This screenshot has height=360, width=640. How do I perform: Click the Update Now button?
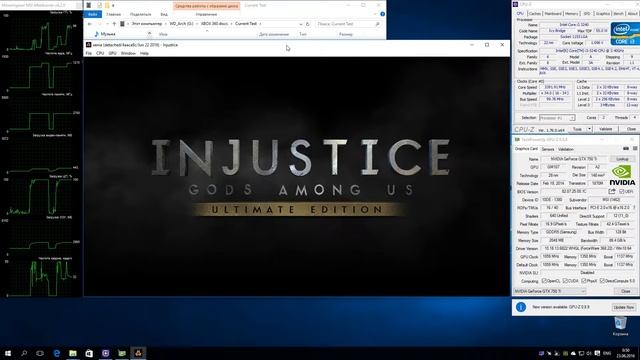pyautogui.click(x=624, y=307)
